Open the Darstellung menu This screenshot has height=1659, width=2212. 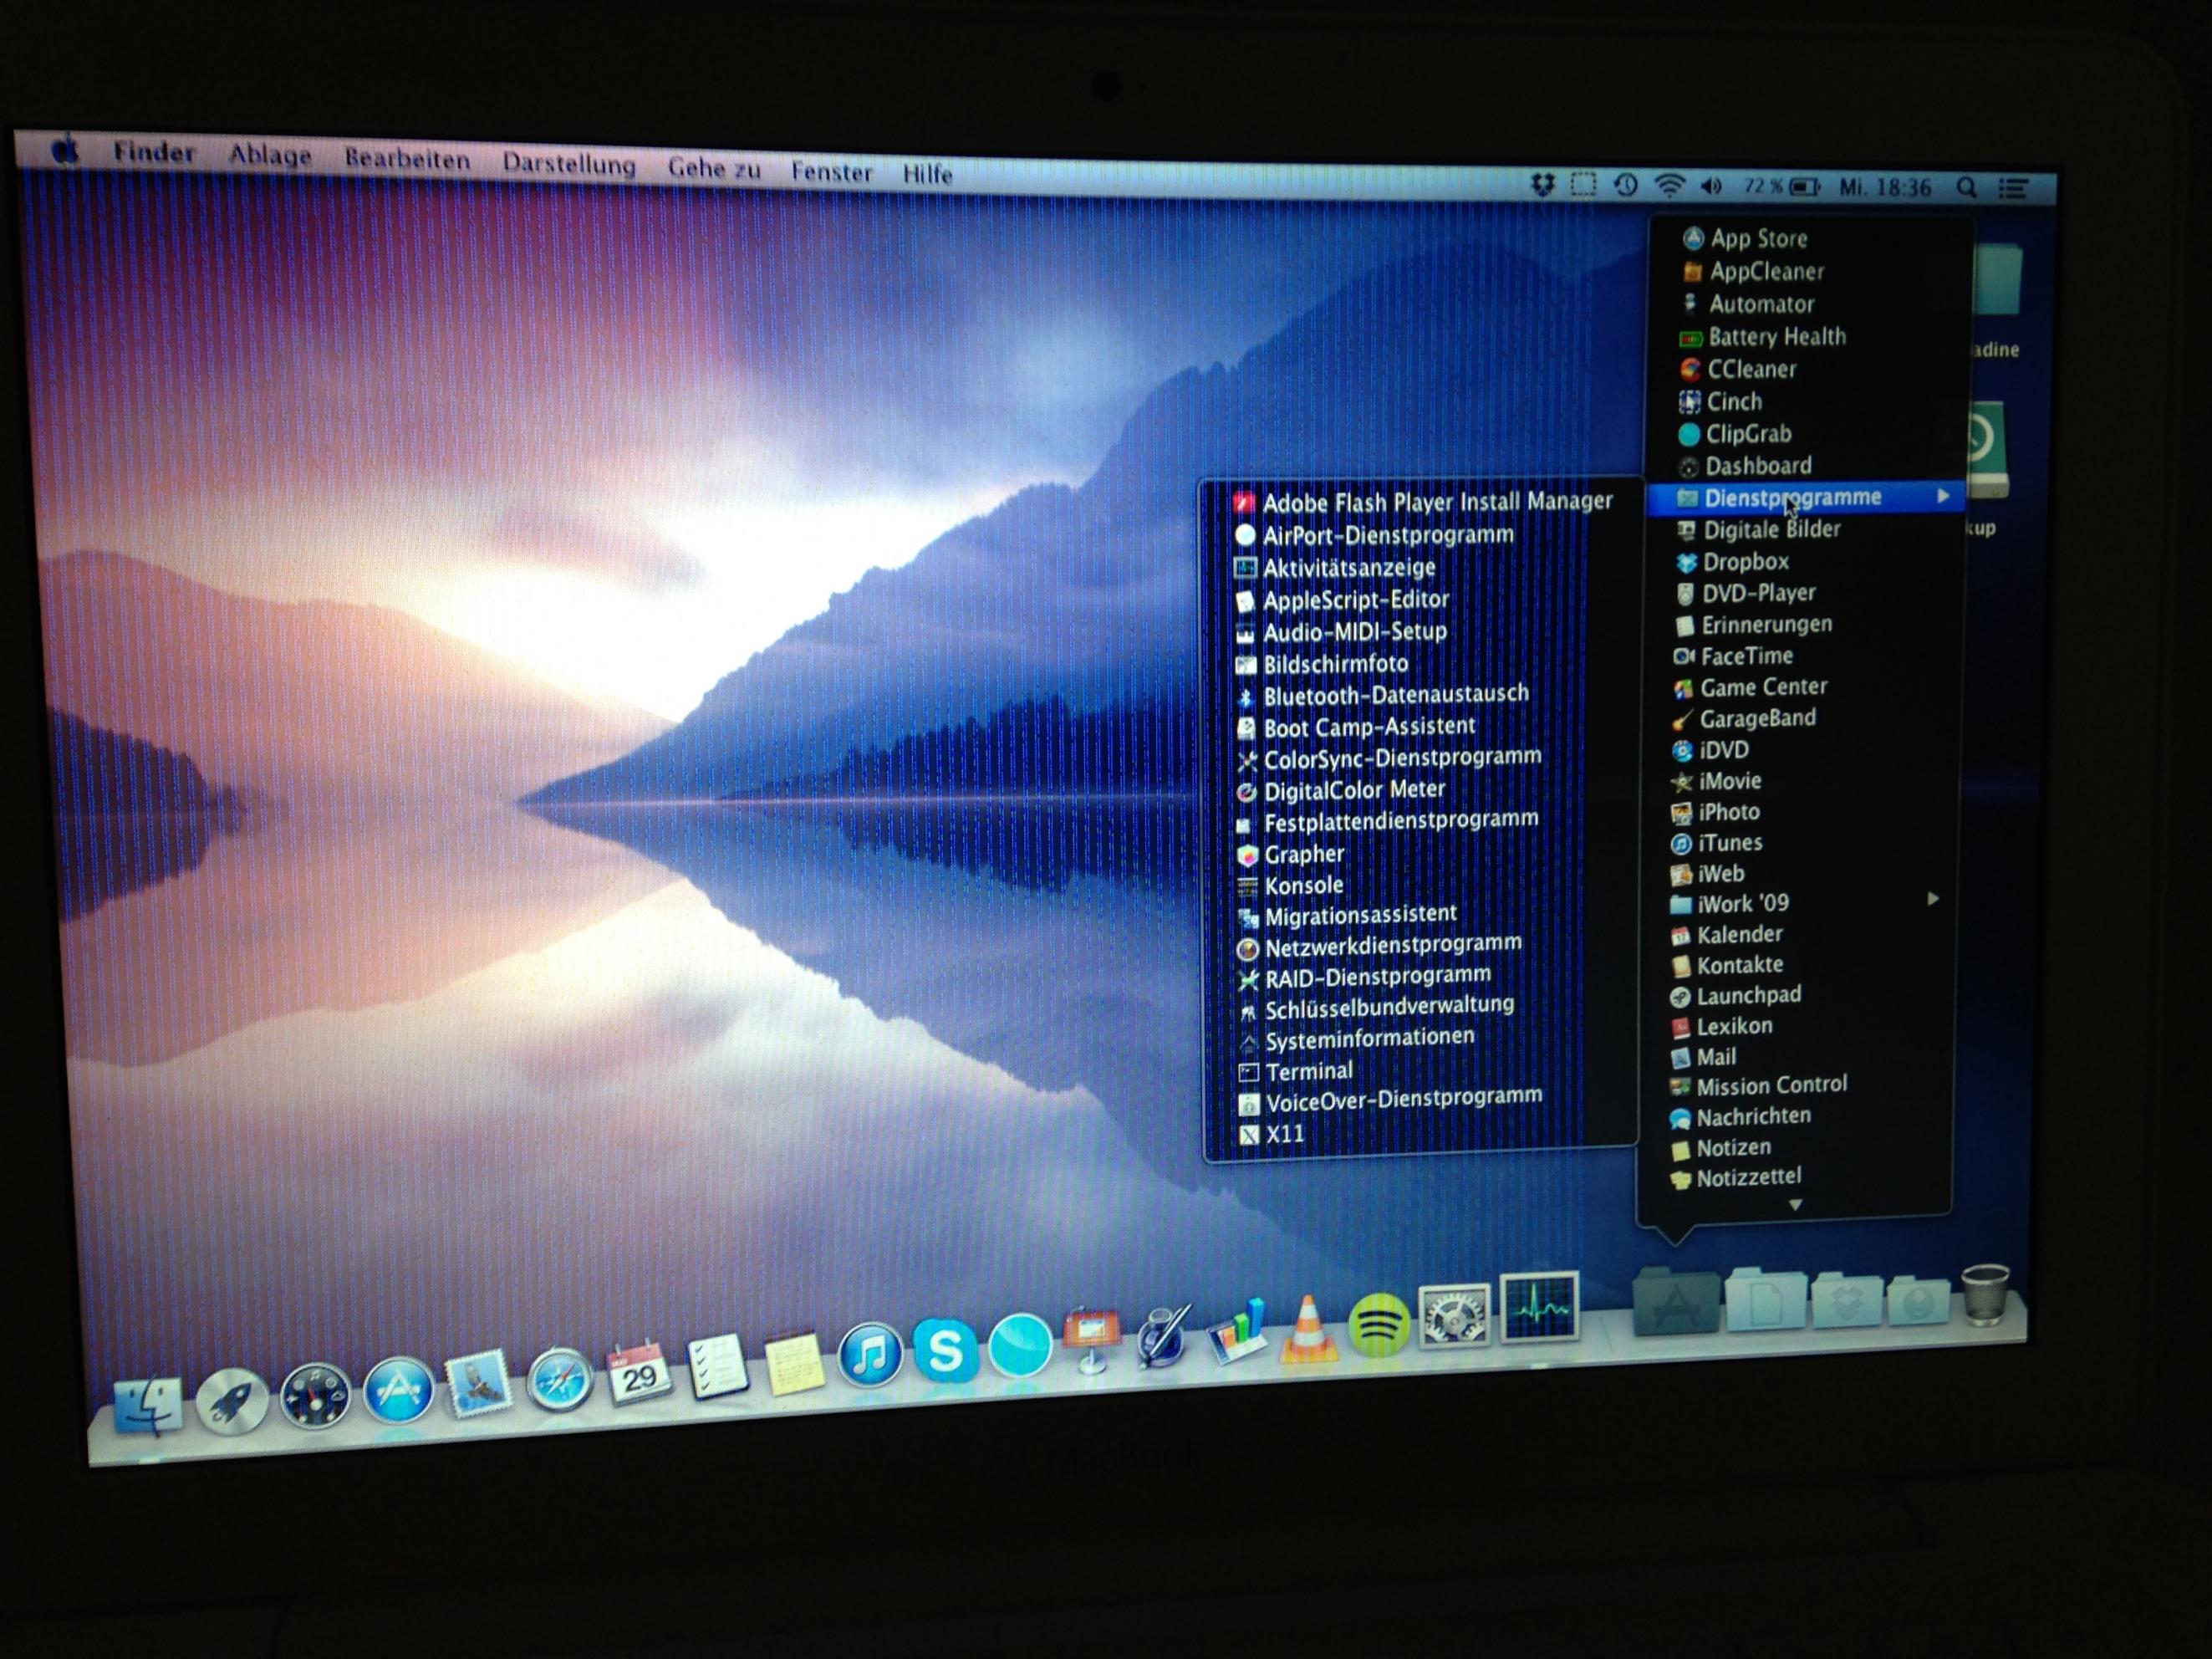[x=568, y=164]
